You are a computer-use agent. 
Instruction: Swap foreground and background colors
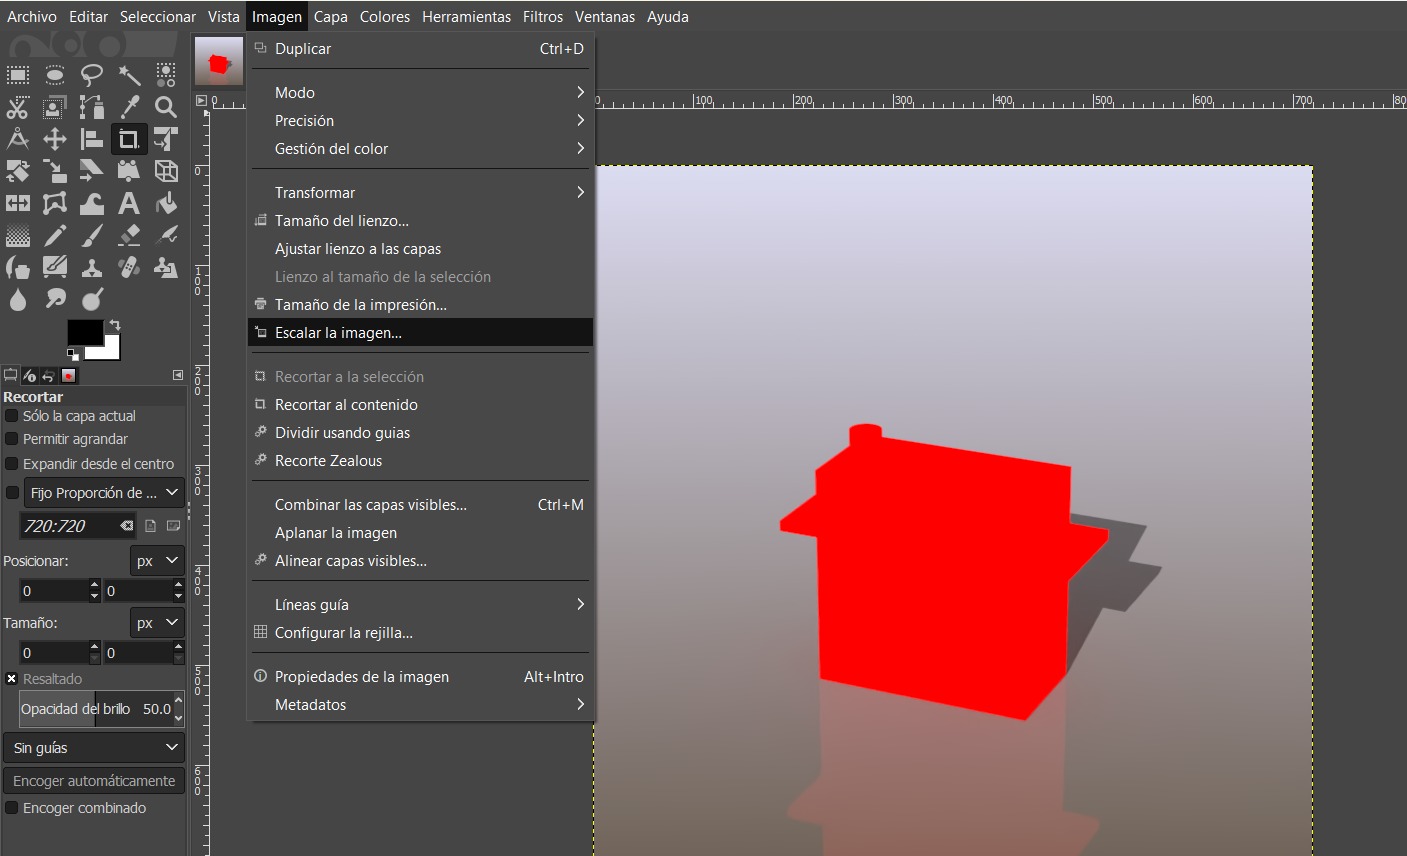(115, 325)
